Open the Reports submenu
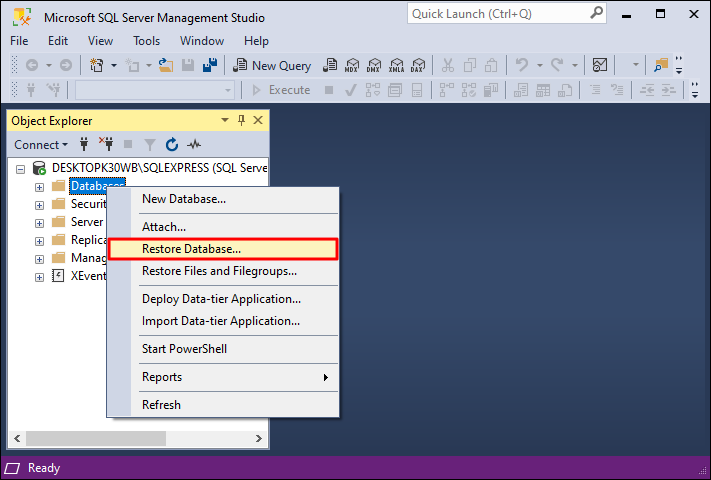711x480 pixels. [x=223, y=377]
